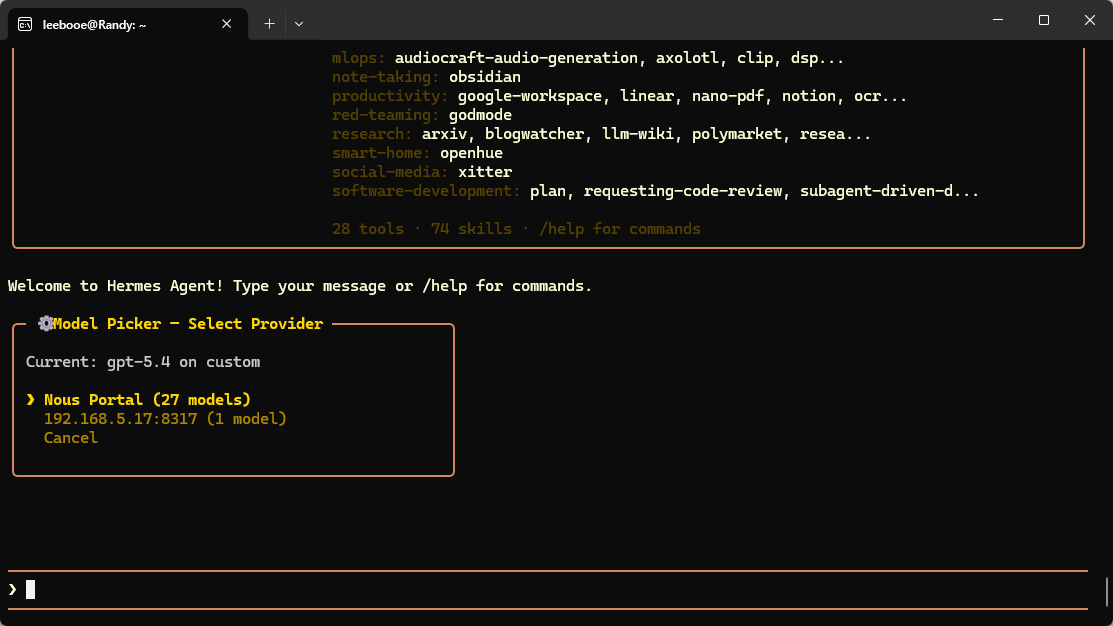The image size is (1113, 626).
Task: Click the terminal icon in the tab
Action: pos(25,25)
